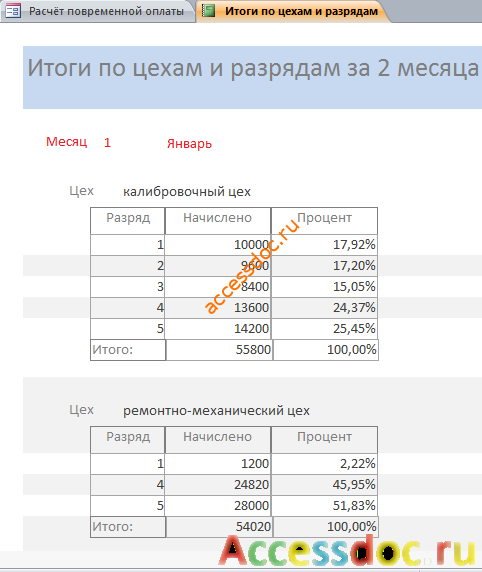Click the month name Январь
This screenshot has height=572, width=482.
coord(189,143)
